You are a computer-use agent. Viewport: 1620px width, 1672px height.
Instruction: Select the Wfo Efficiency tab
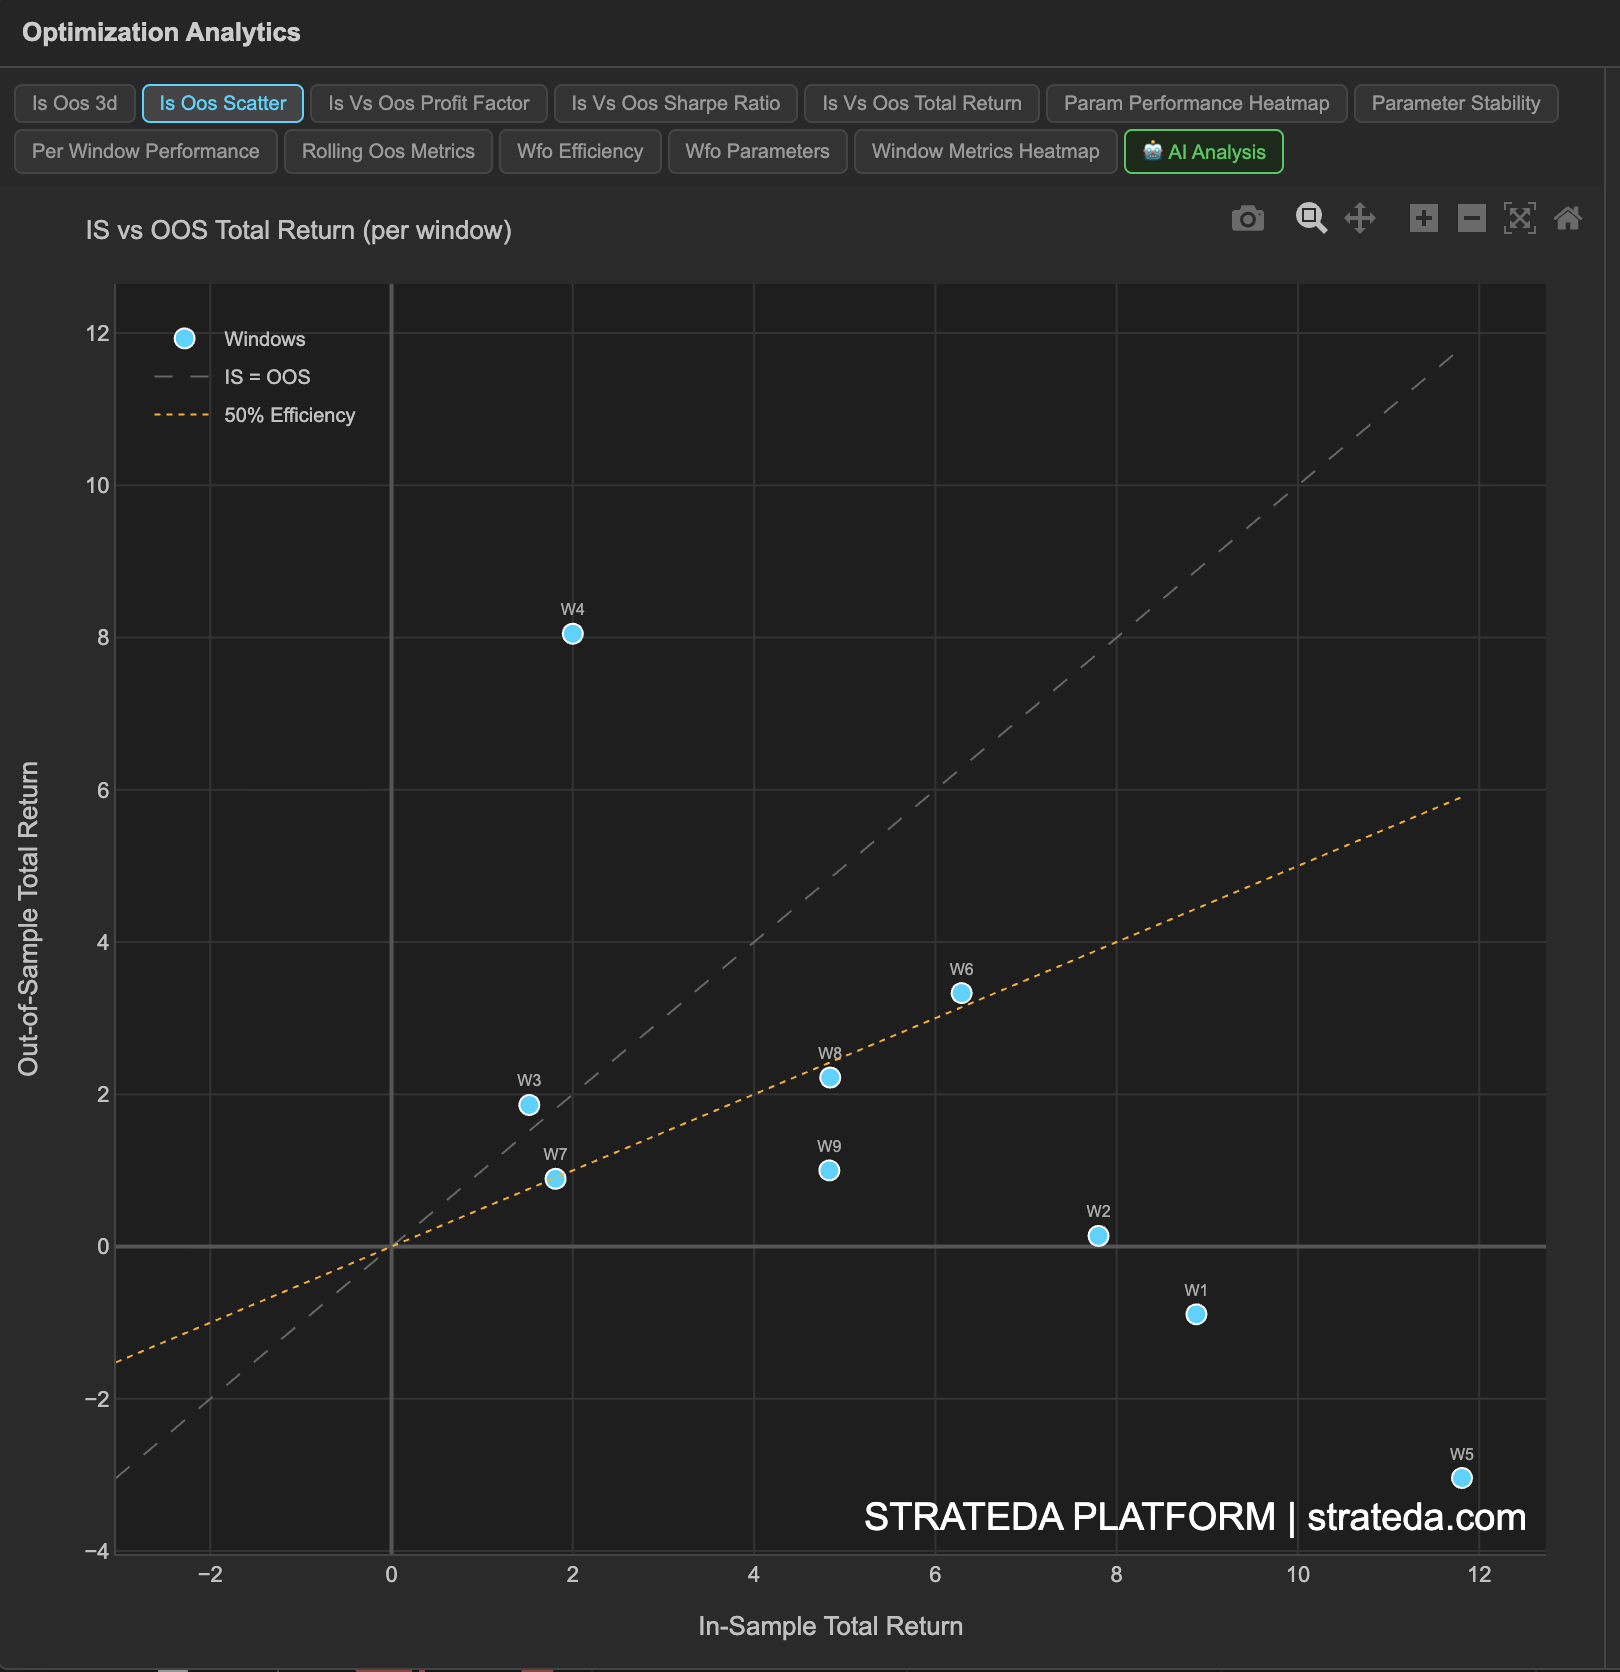click(x=580, y=151)
